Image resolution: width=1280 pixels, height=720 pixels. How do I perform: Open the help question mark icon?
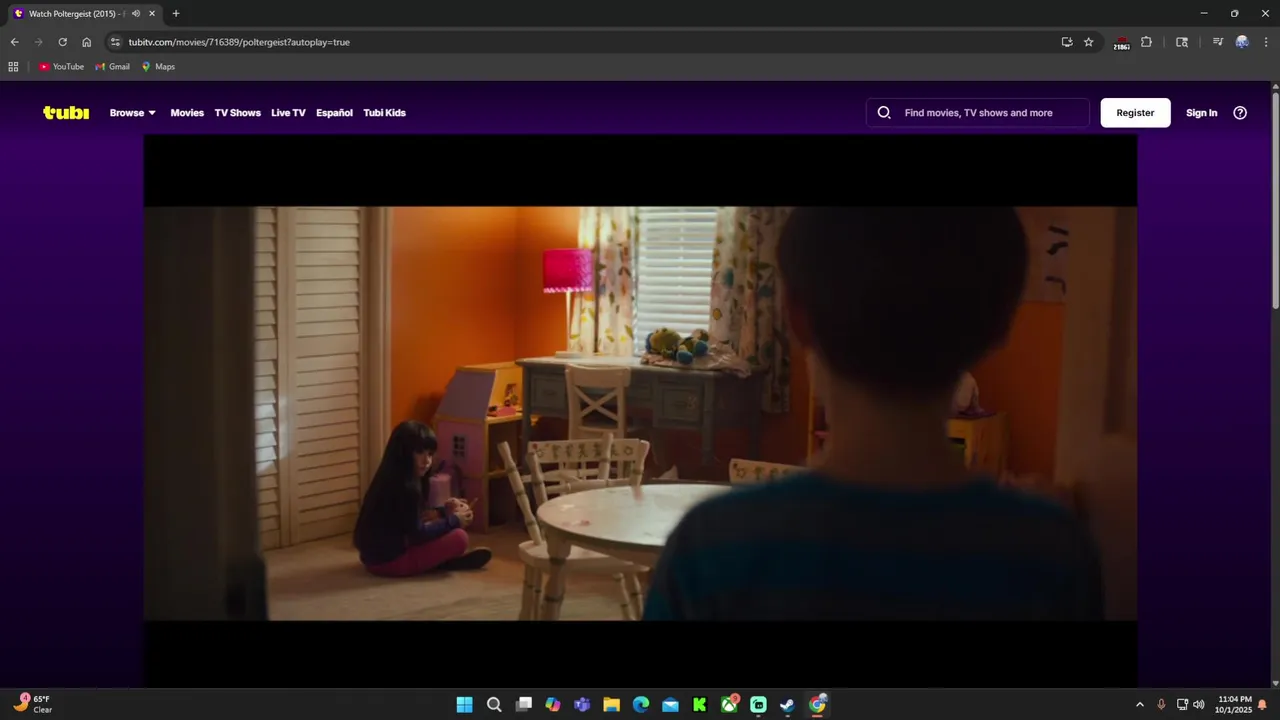[x=1240, y=113]
